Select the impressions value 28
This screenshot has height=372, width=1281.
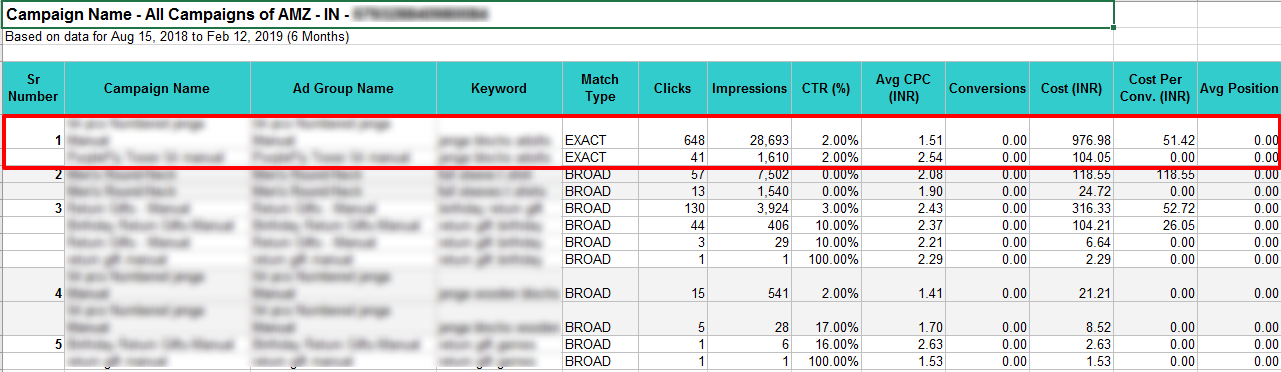click(x=781, y=327)
